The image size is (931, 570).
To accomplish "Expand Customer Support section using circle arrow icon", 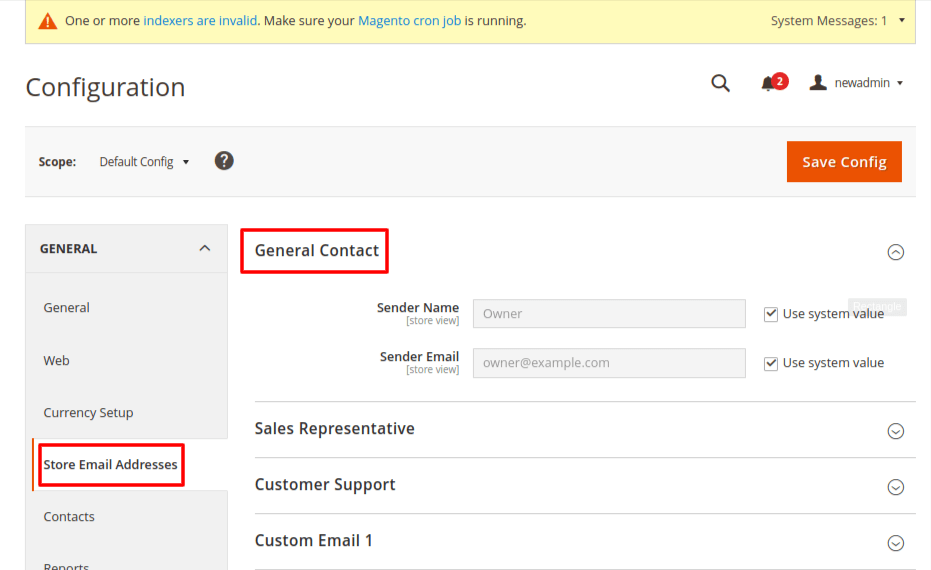I will pyautogui.click(x=895, y=487).
